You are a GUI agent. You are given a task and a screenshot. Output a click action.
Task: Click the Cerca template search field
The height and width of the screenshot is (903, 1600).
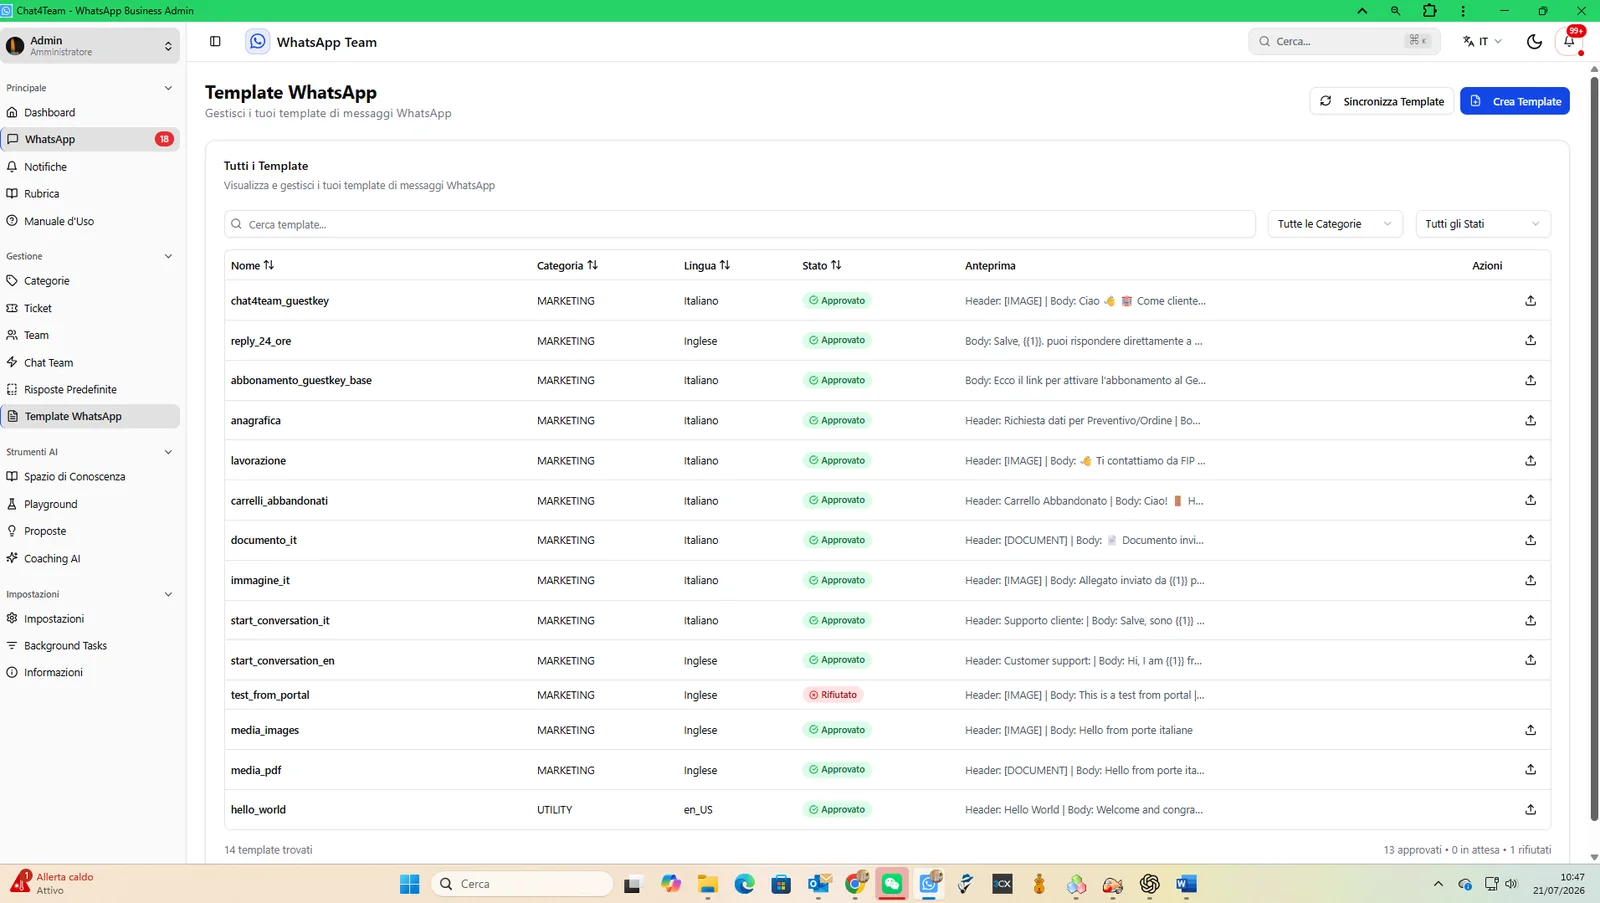tap(740, 224)
